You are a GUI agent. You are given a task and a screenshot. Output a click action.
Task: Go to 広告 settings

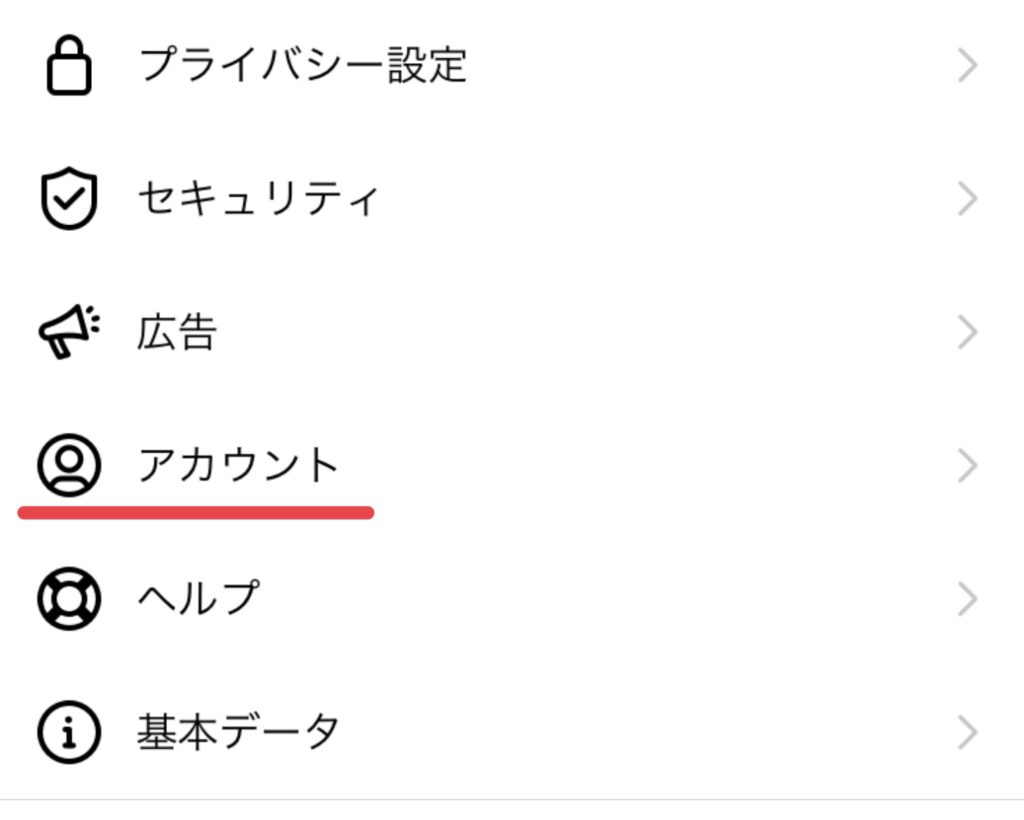point(177,332)
